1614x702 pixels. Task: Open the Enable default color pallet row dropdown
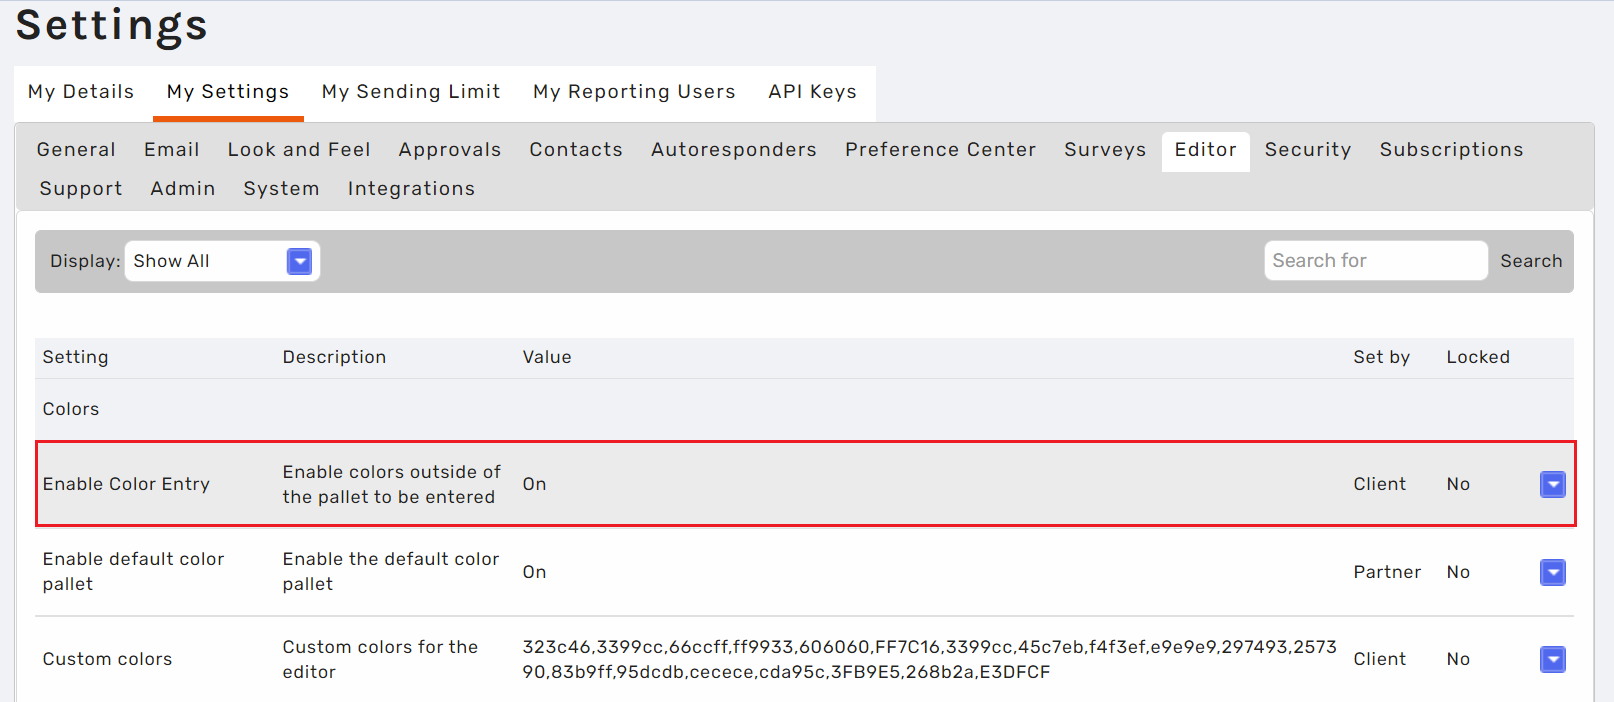1552,572
